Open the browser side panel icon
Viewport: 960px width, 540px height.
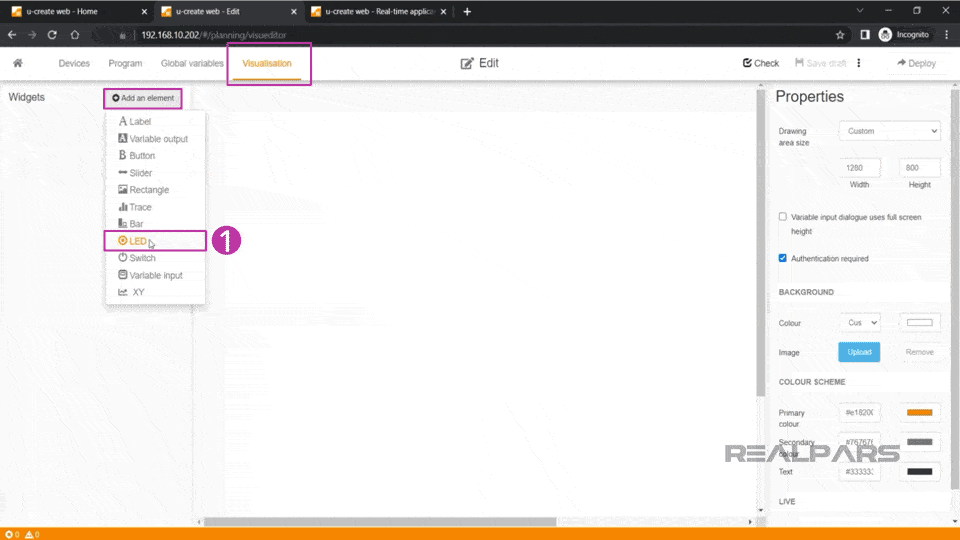point(864,35)
